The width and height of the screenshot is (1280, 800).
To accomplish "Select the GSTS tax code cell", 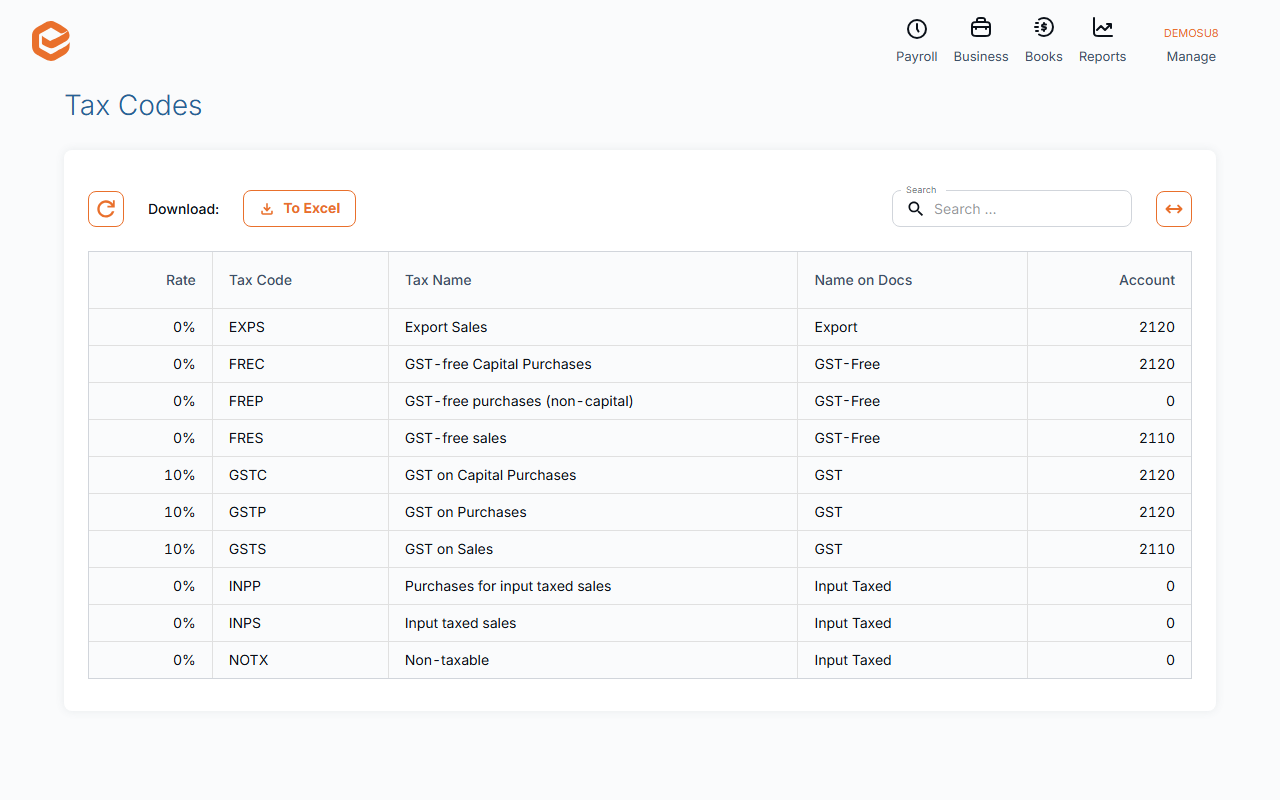I will click(x=300, y=549).
